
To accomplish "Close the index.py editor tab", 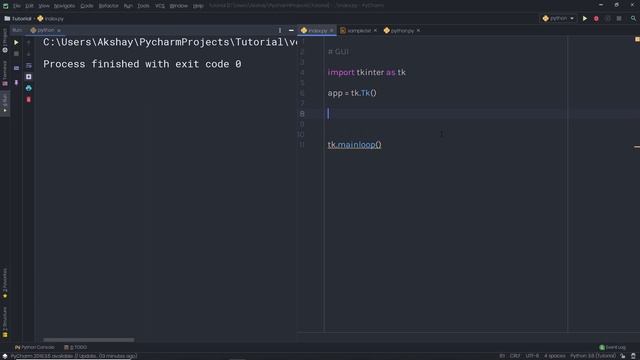I will click(x=332, y=31).
